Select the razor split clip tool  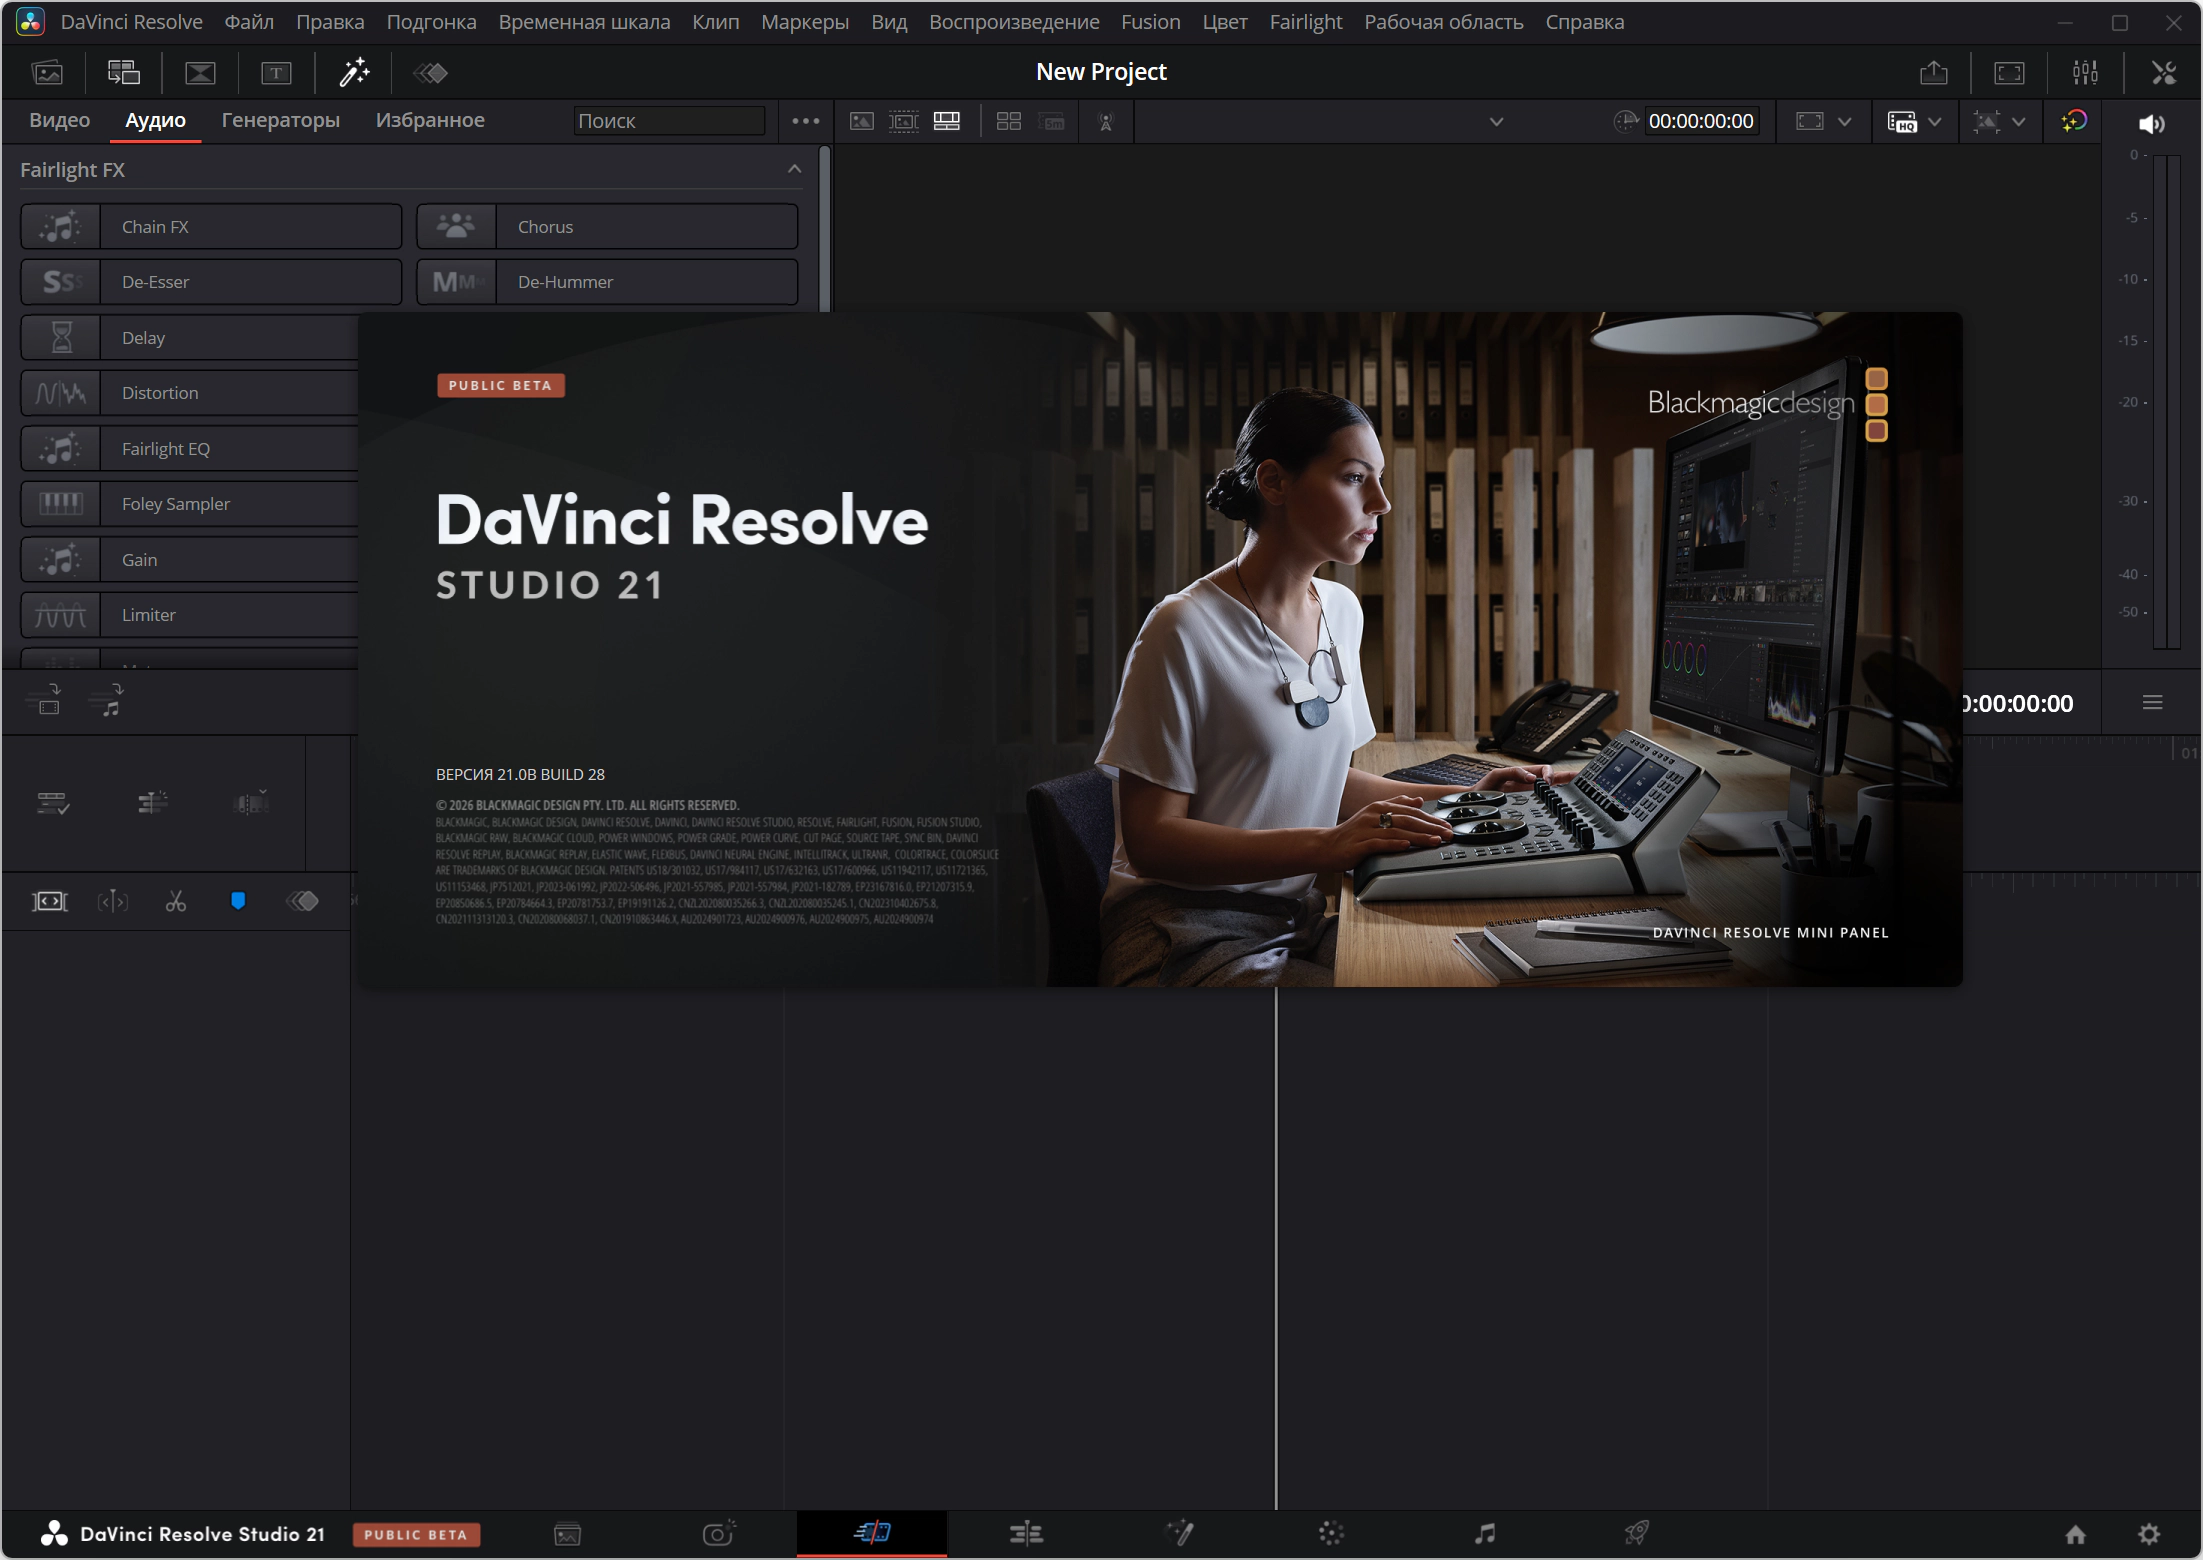(x=176, y=902)
